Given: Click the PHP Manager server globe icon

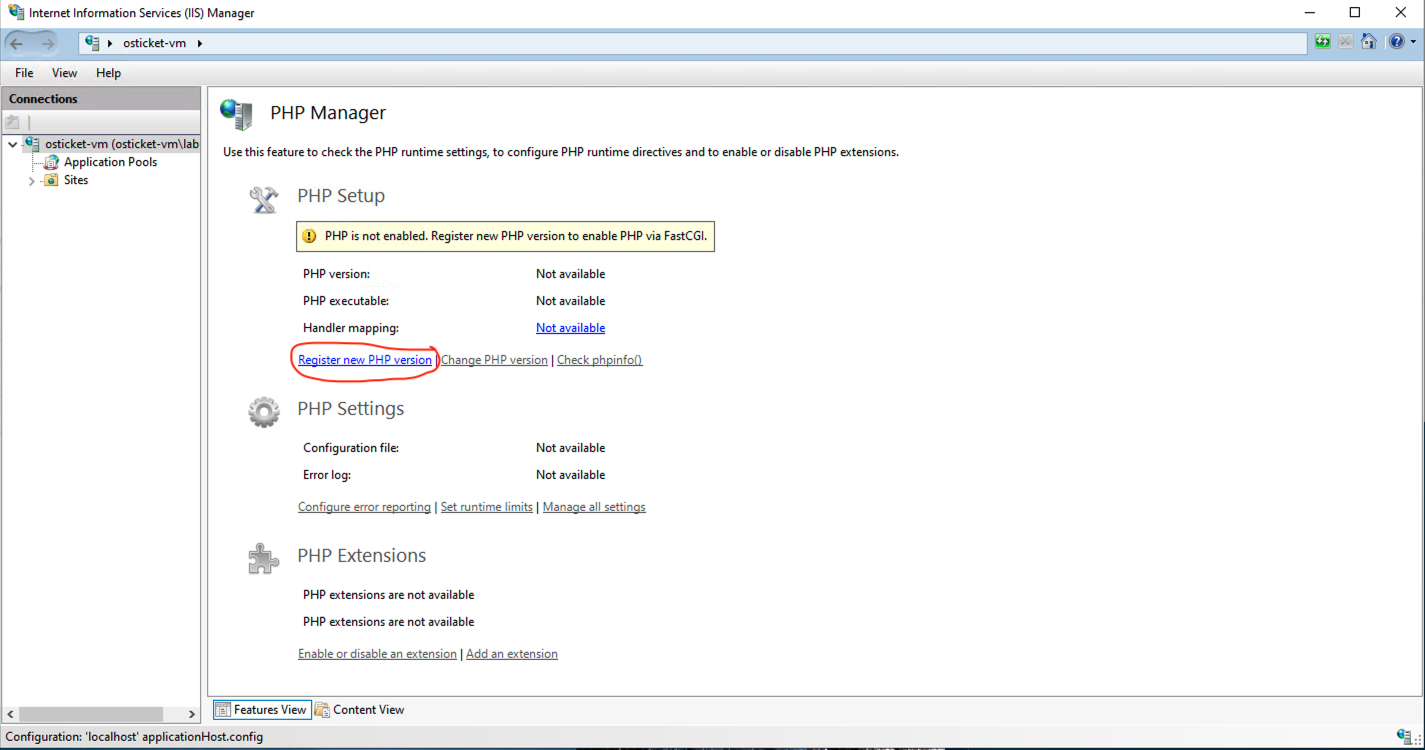Looking at the screenshot, I should (x=237, y=114).
